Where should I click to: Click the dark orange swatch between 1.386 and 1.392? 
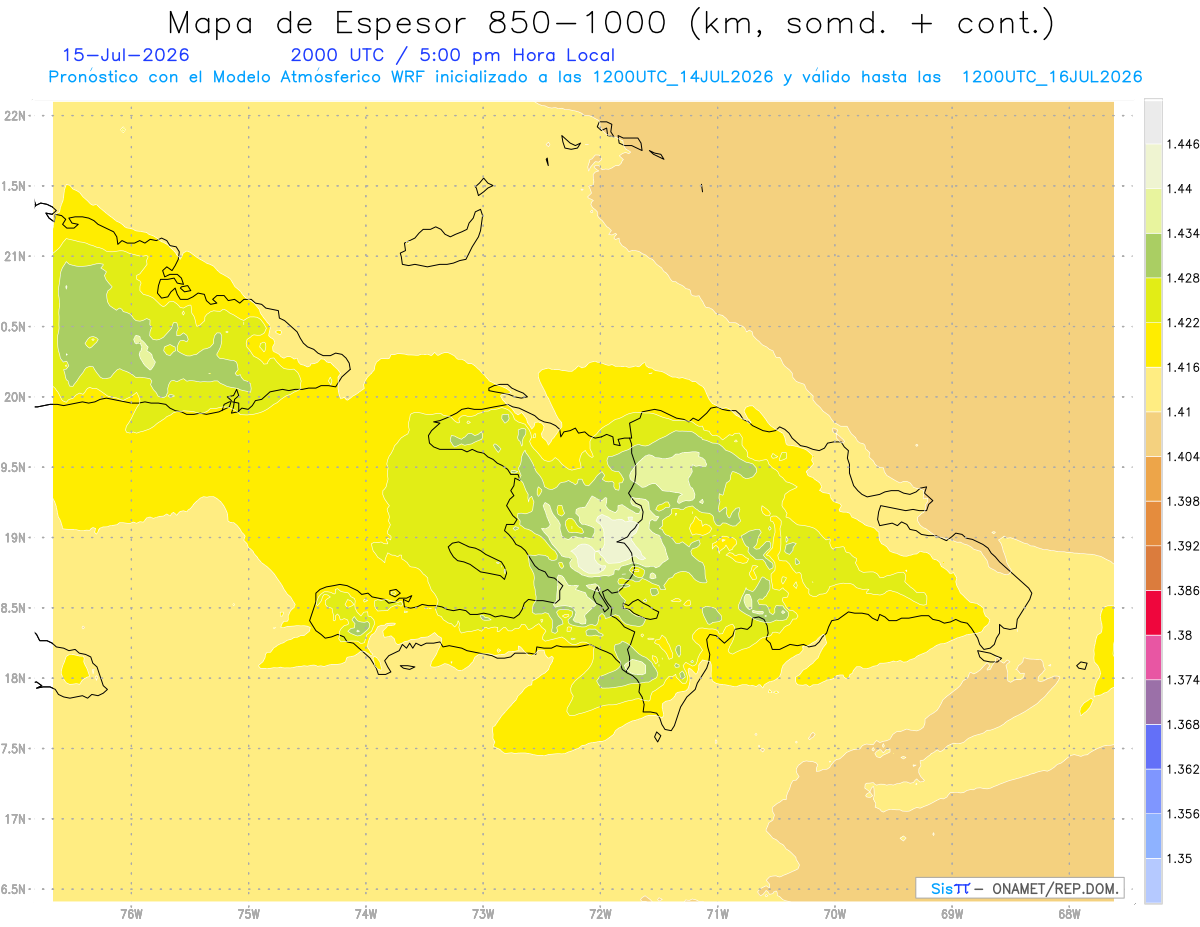1153,568
